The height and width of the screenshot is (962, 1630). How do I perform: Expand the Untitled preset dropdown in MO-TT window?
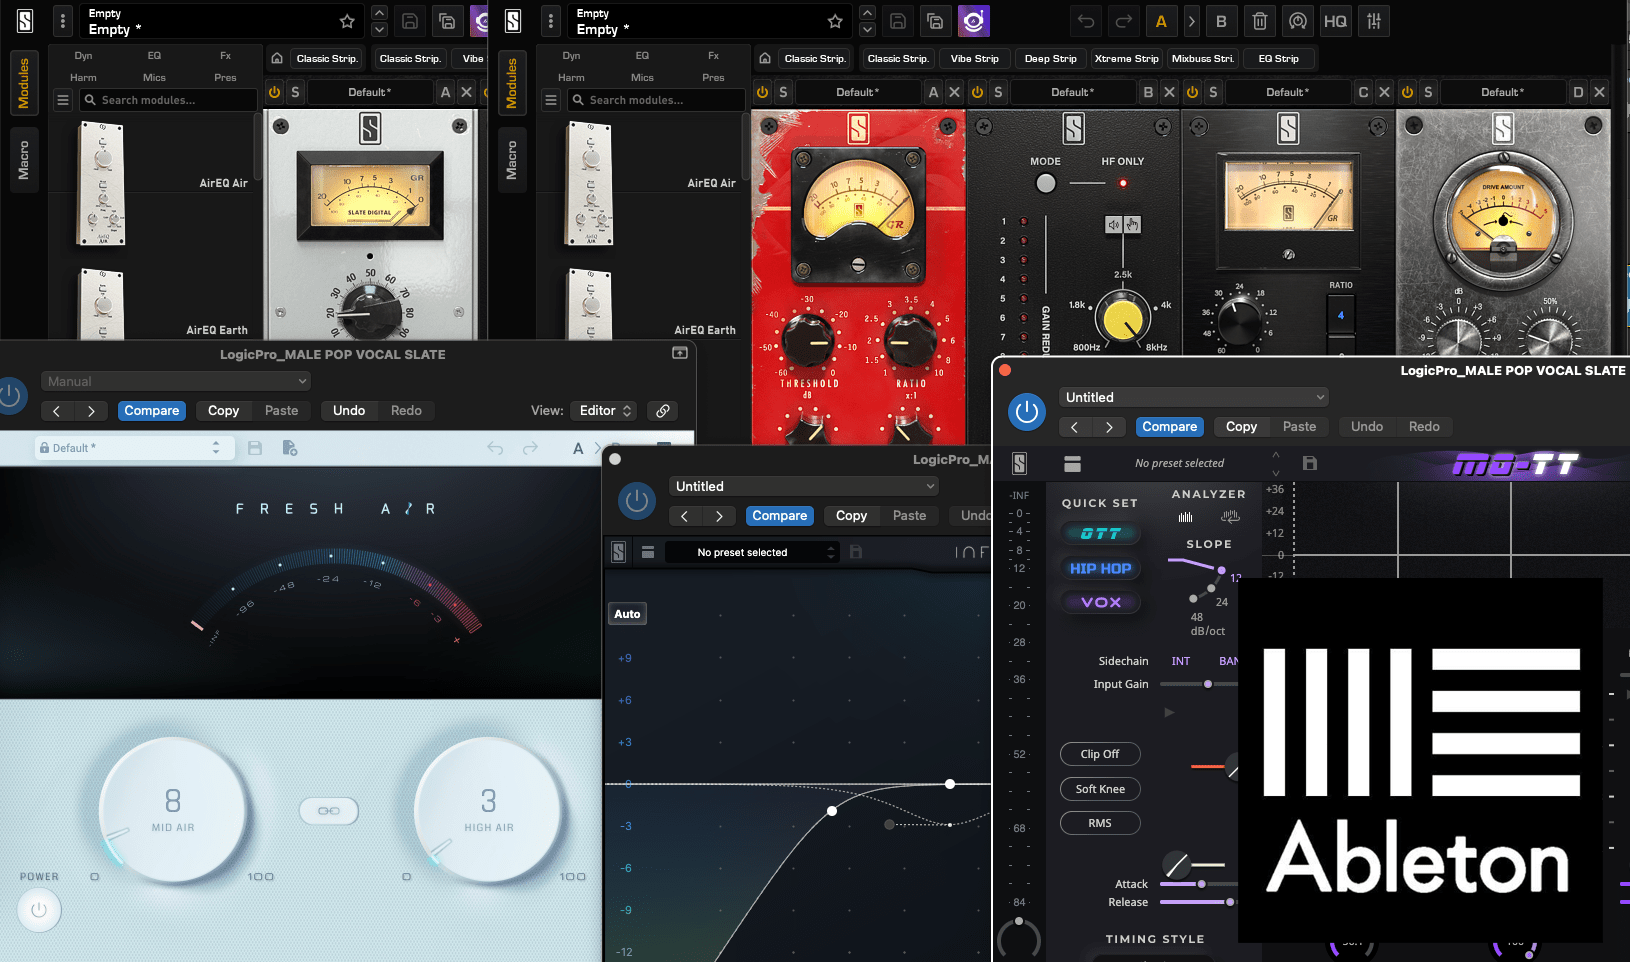pyautogui.click(x=1194, y=397)
